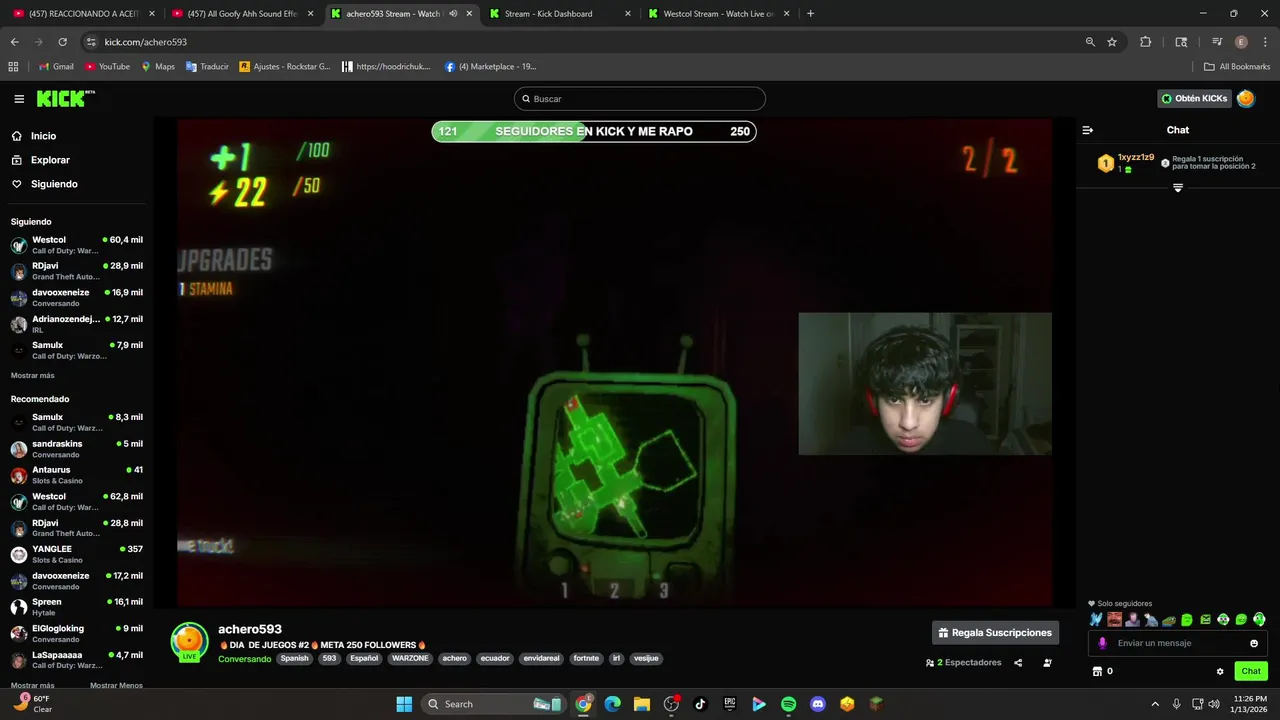The width and height of the screenshot is (1280, 720).
Task: Open All Bookmarks folder
Action: point(1237,66)
